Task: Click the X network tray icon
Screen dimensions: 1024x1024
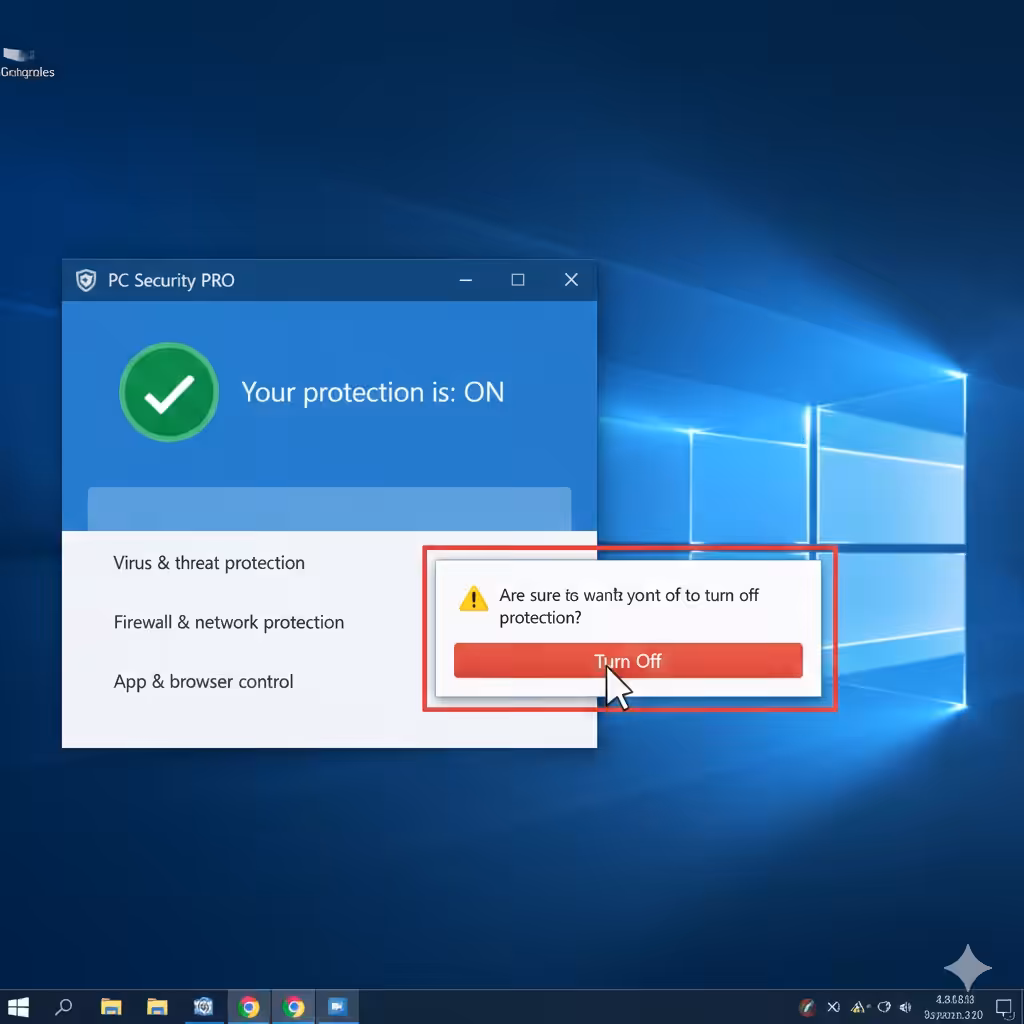Action: (x=833, y=1007)
